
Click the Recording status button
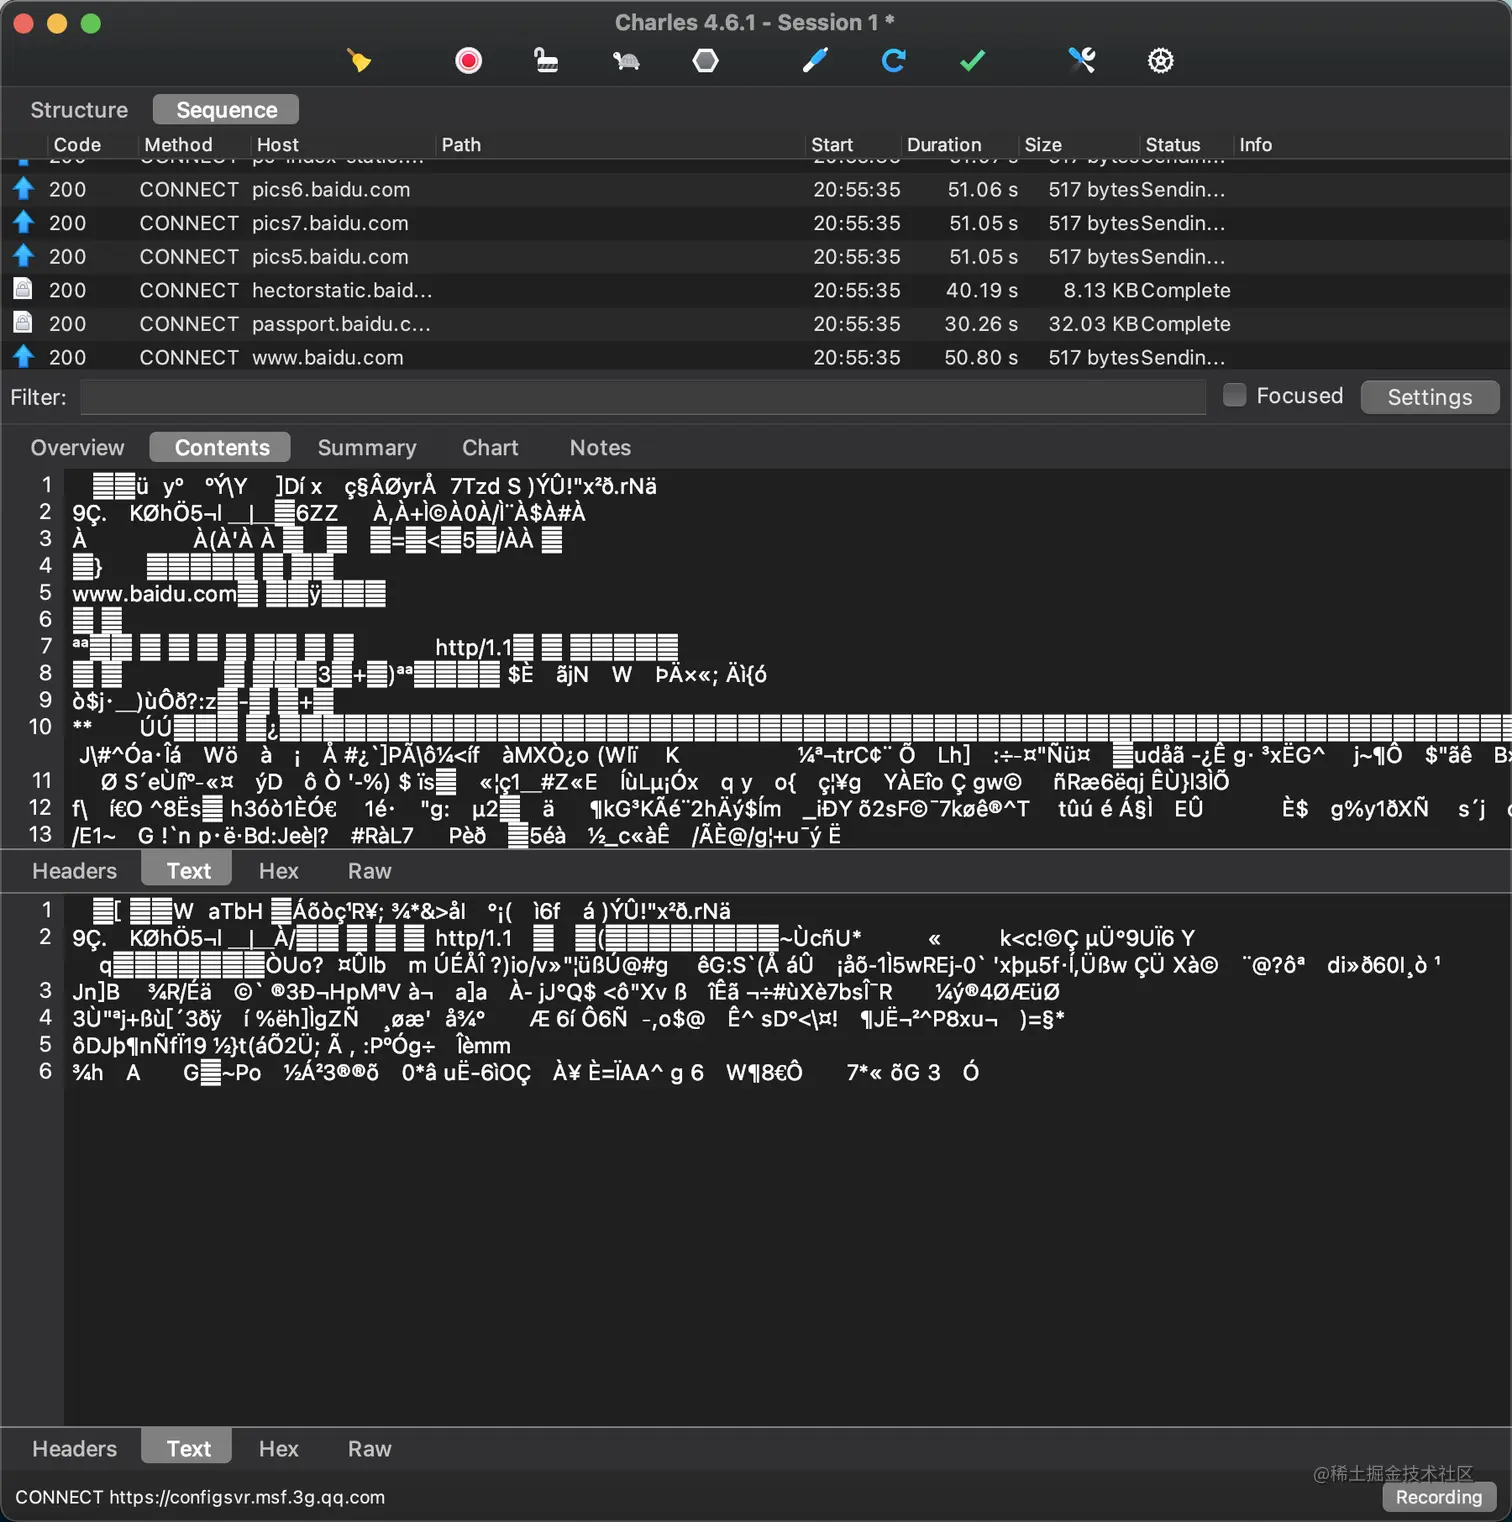[1438, 1497]
